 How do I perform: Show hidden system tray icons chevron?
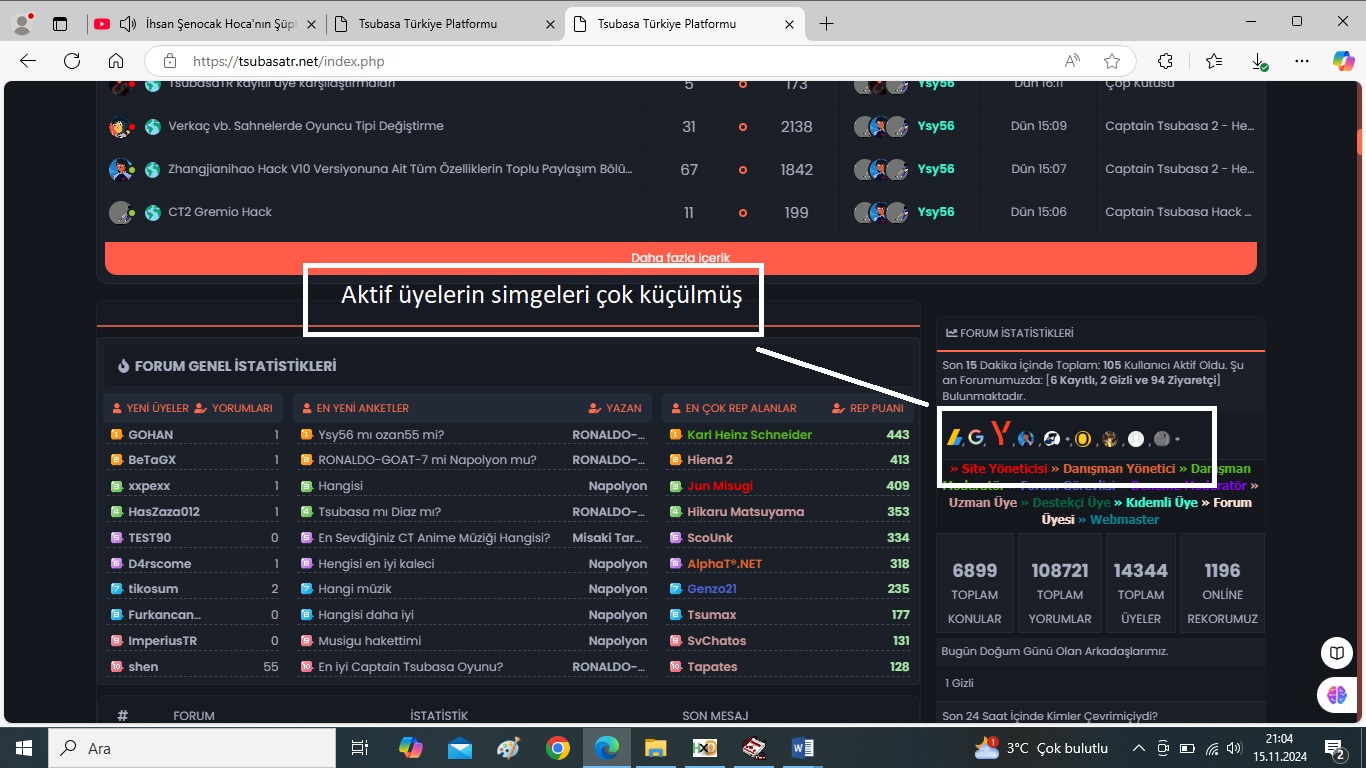(x=1138, y=748)
